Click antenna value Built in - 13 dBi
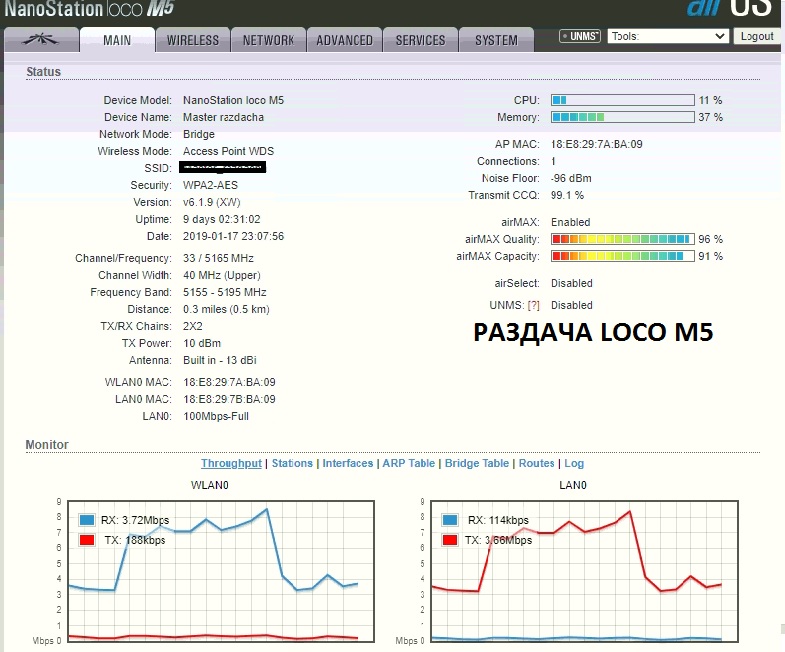Image resolution: width=785 pixels, height=652 pixels. click(220, 361)
